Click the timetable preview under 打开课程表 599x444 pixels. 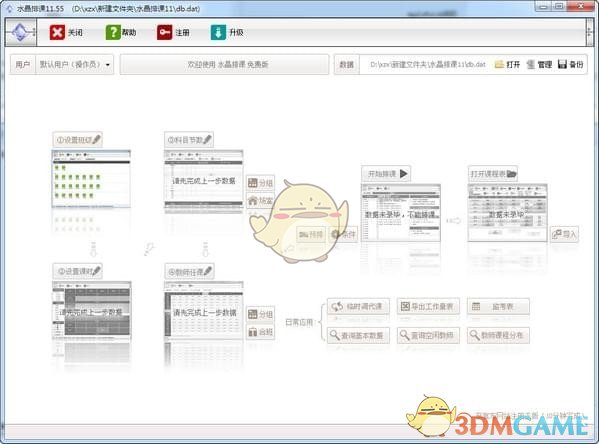[x=507, y=213]
